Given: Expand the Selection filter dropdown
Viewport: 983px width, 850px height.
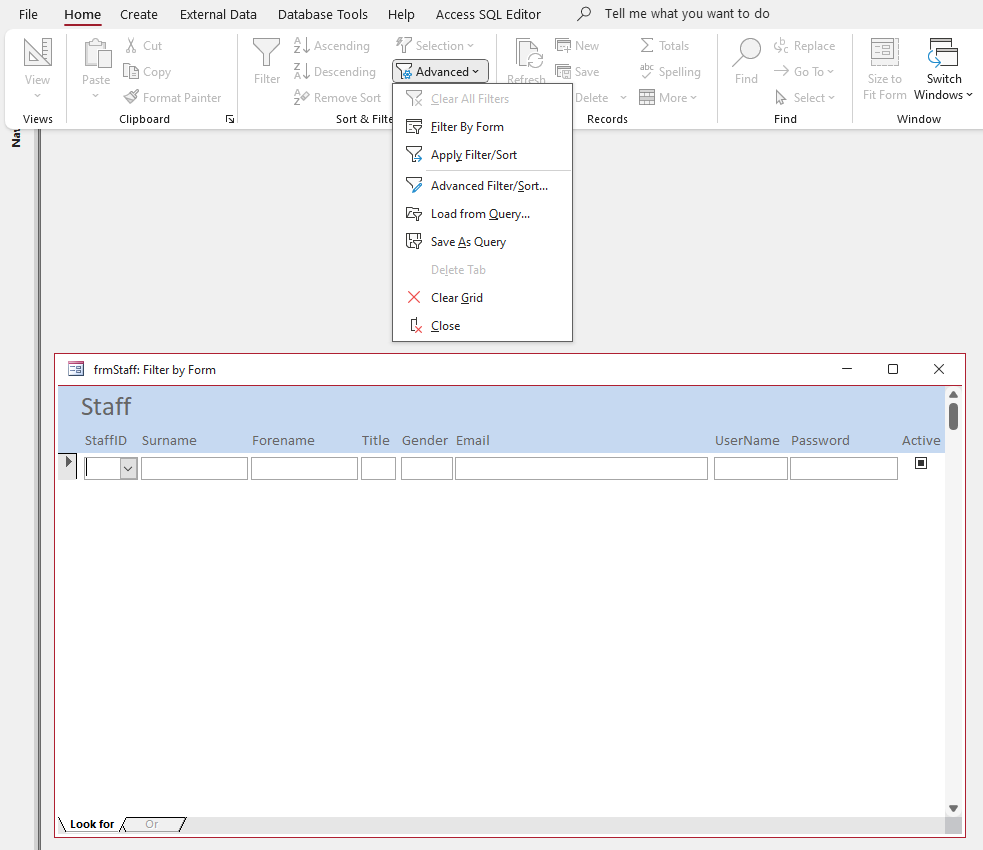Looking at the screenshot, I should 470,46.
